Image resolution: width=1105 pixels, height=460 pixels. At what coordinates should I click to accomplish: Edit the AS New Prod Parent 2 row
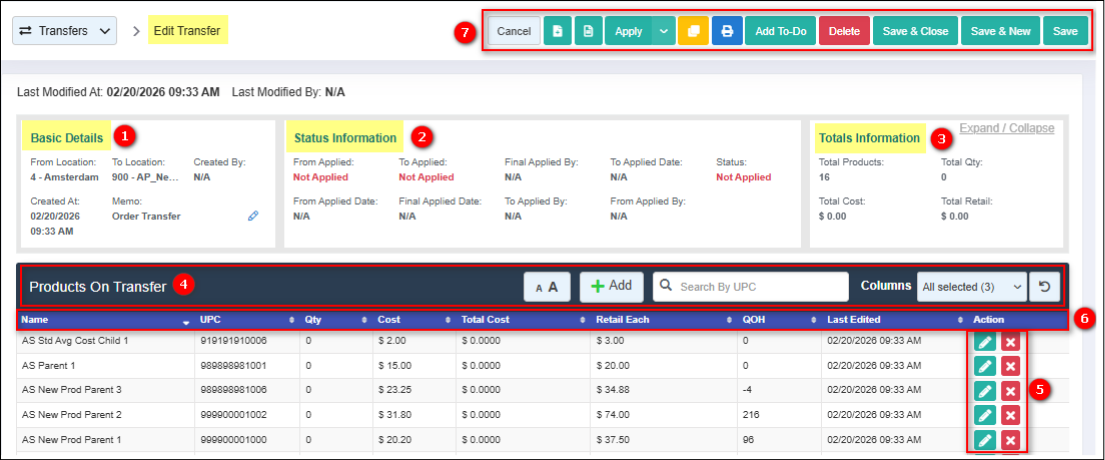[985, 415]
